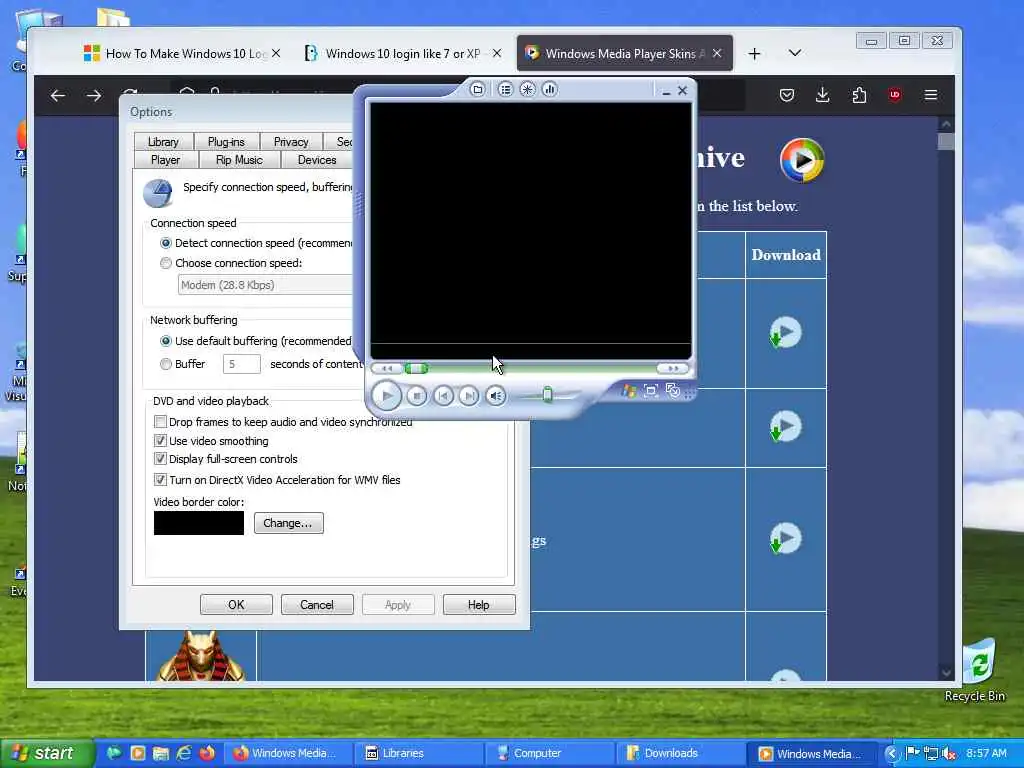This screenshot has height=768, width=1024.
Task: Skip to next track in media player
Action: click(468, 395)
